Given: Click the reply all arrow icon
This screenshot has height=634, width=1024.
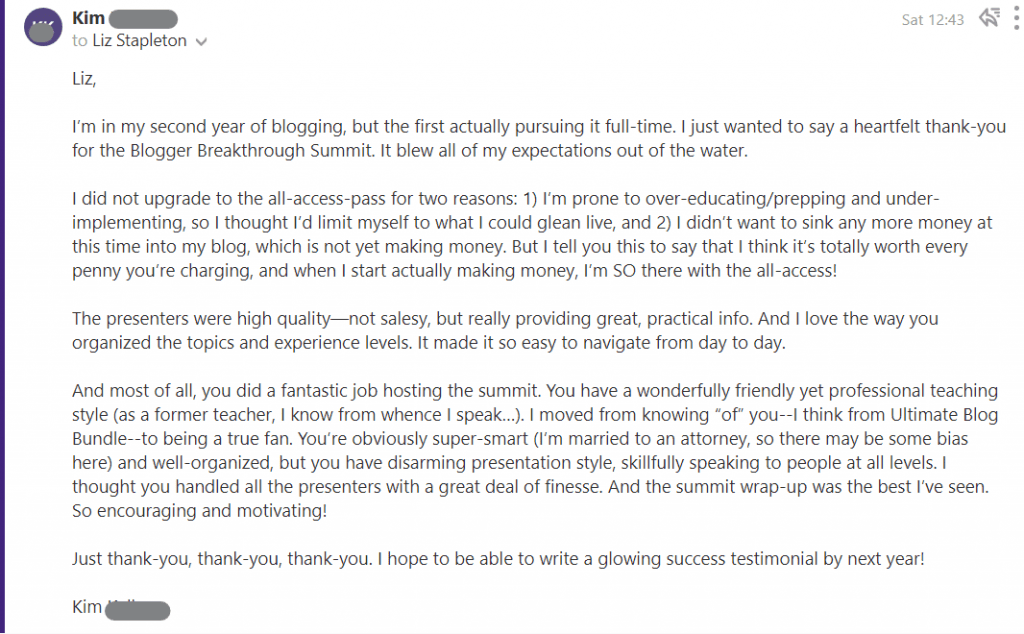Looking at the screenshot, I should coord(989,18).
